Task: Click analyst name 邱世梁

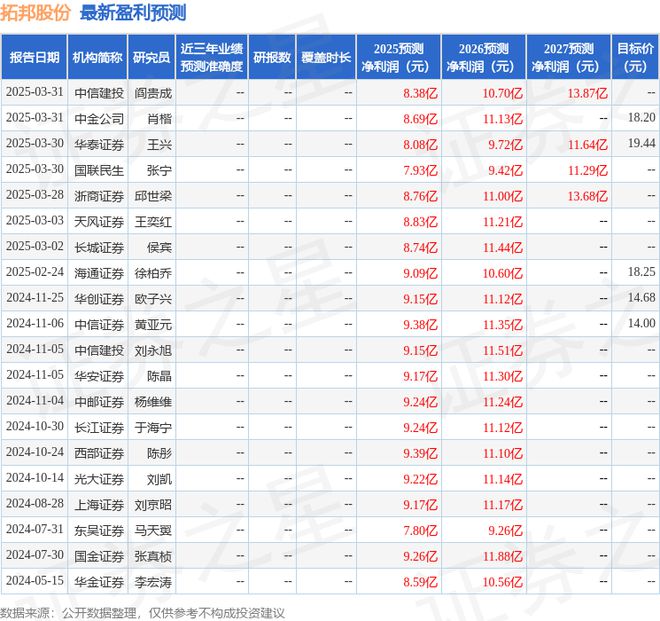Action: 153,196
